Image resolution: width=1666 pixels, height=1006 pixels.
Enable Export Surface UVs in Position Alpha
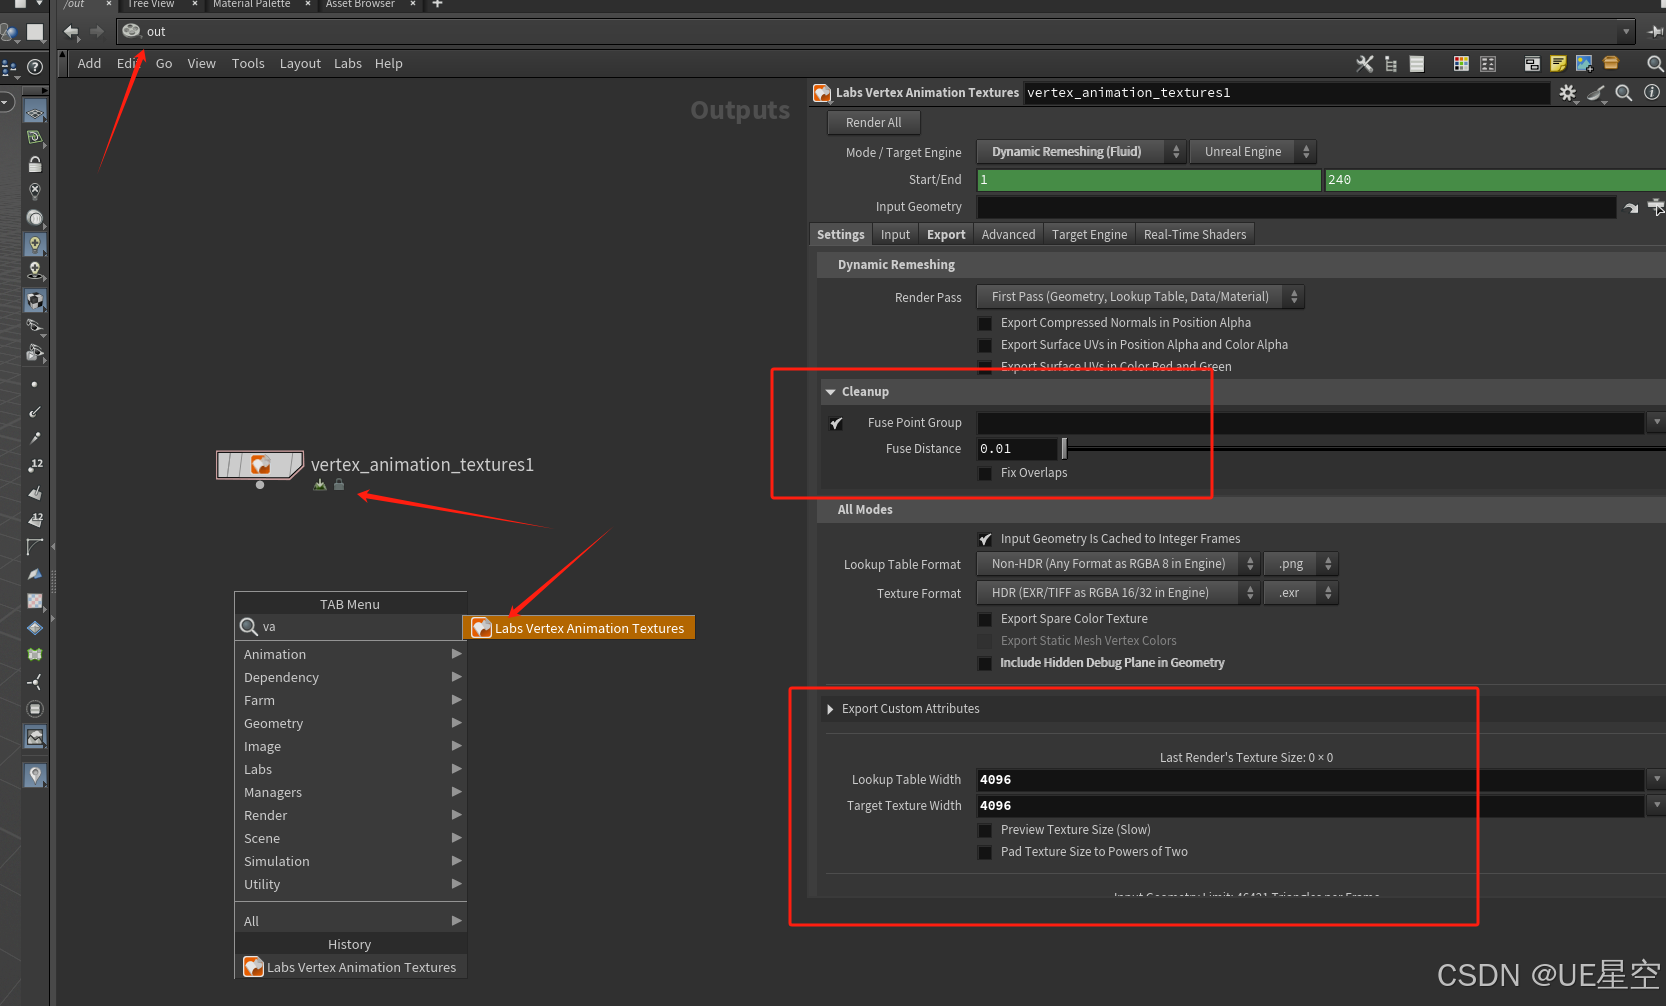(x=985, y=345)
